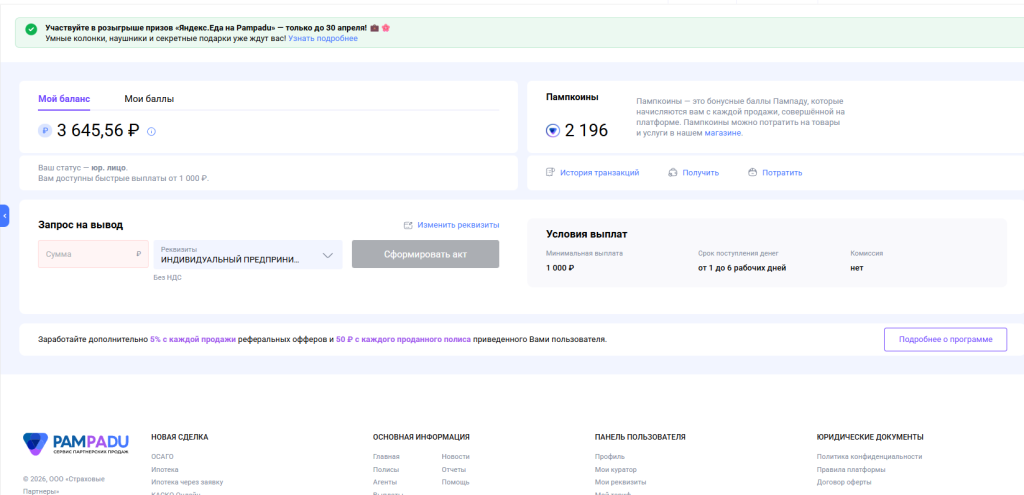The image size is (1024, 495).
Task: Open the Помощь footer link
Action: tap(455, 482)
